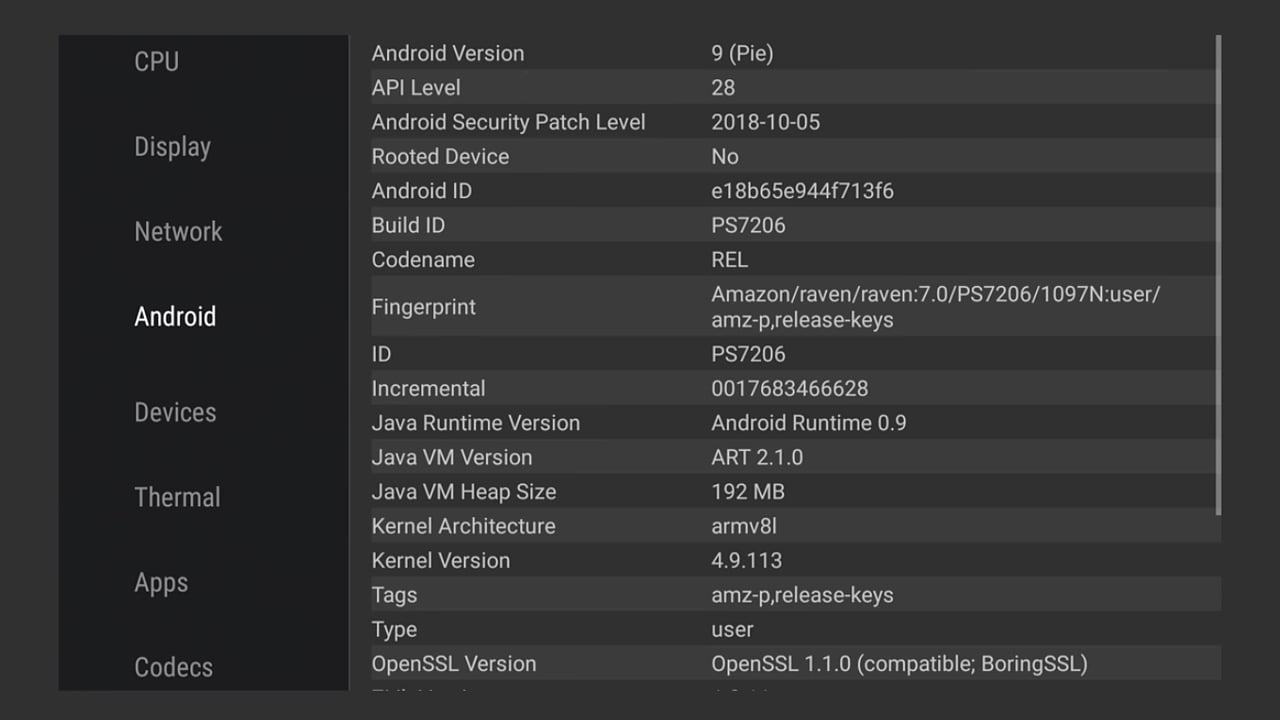Open the Devices section

point(175,412)
